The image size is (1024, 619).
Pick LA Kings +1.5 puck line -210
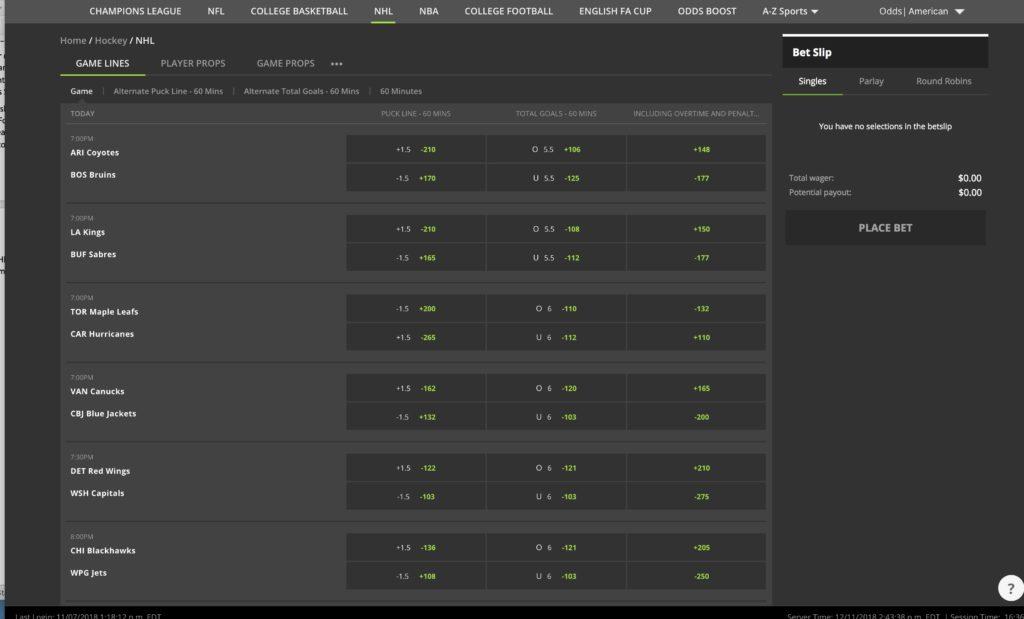pyautogui.click(x=416, y=229)
